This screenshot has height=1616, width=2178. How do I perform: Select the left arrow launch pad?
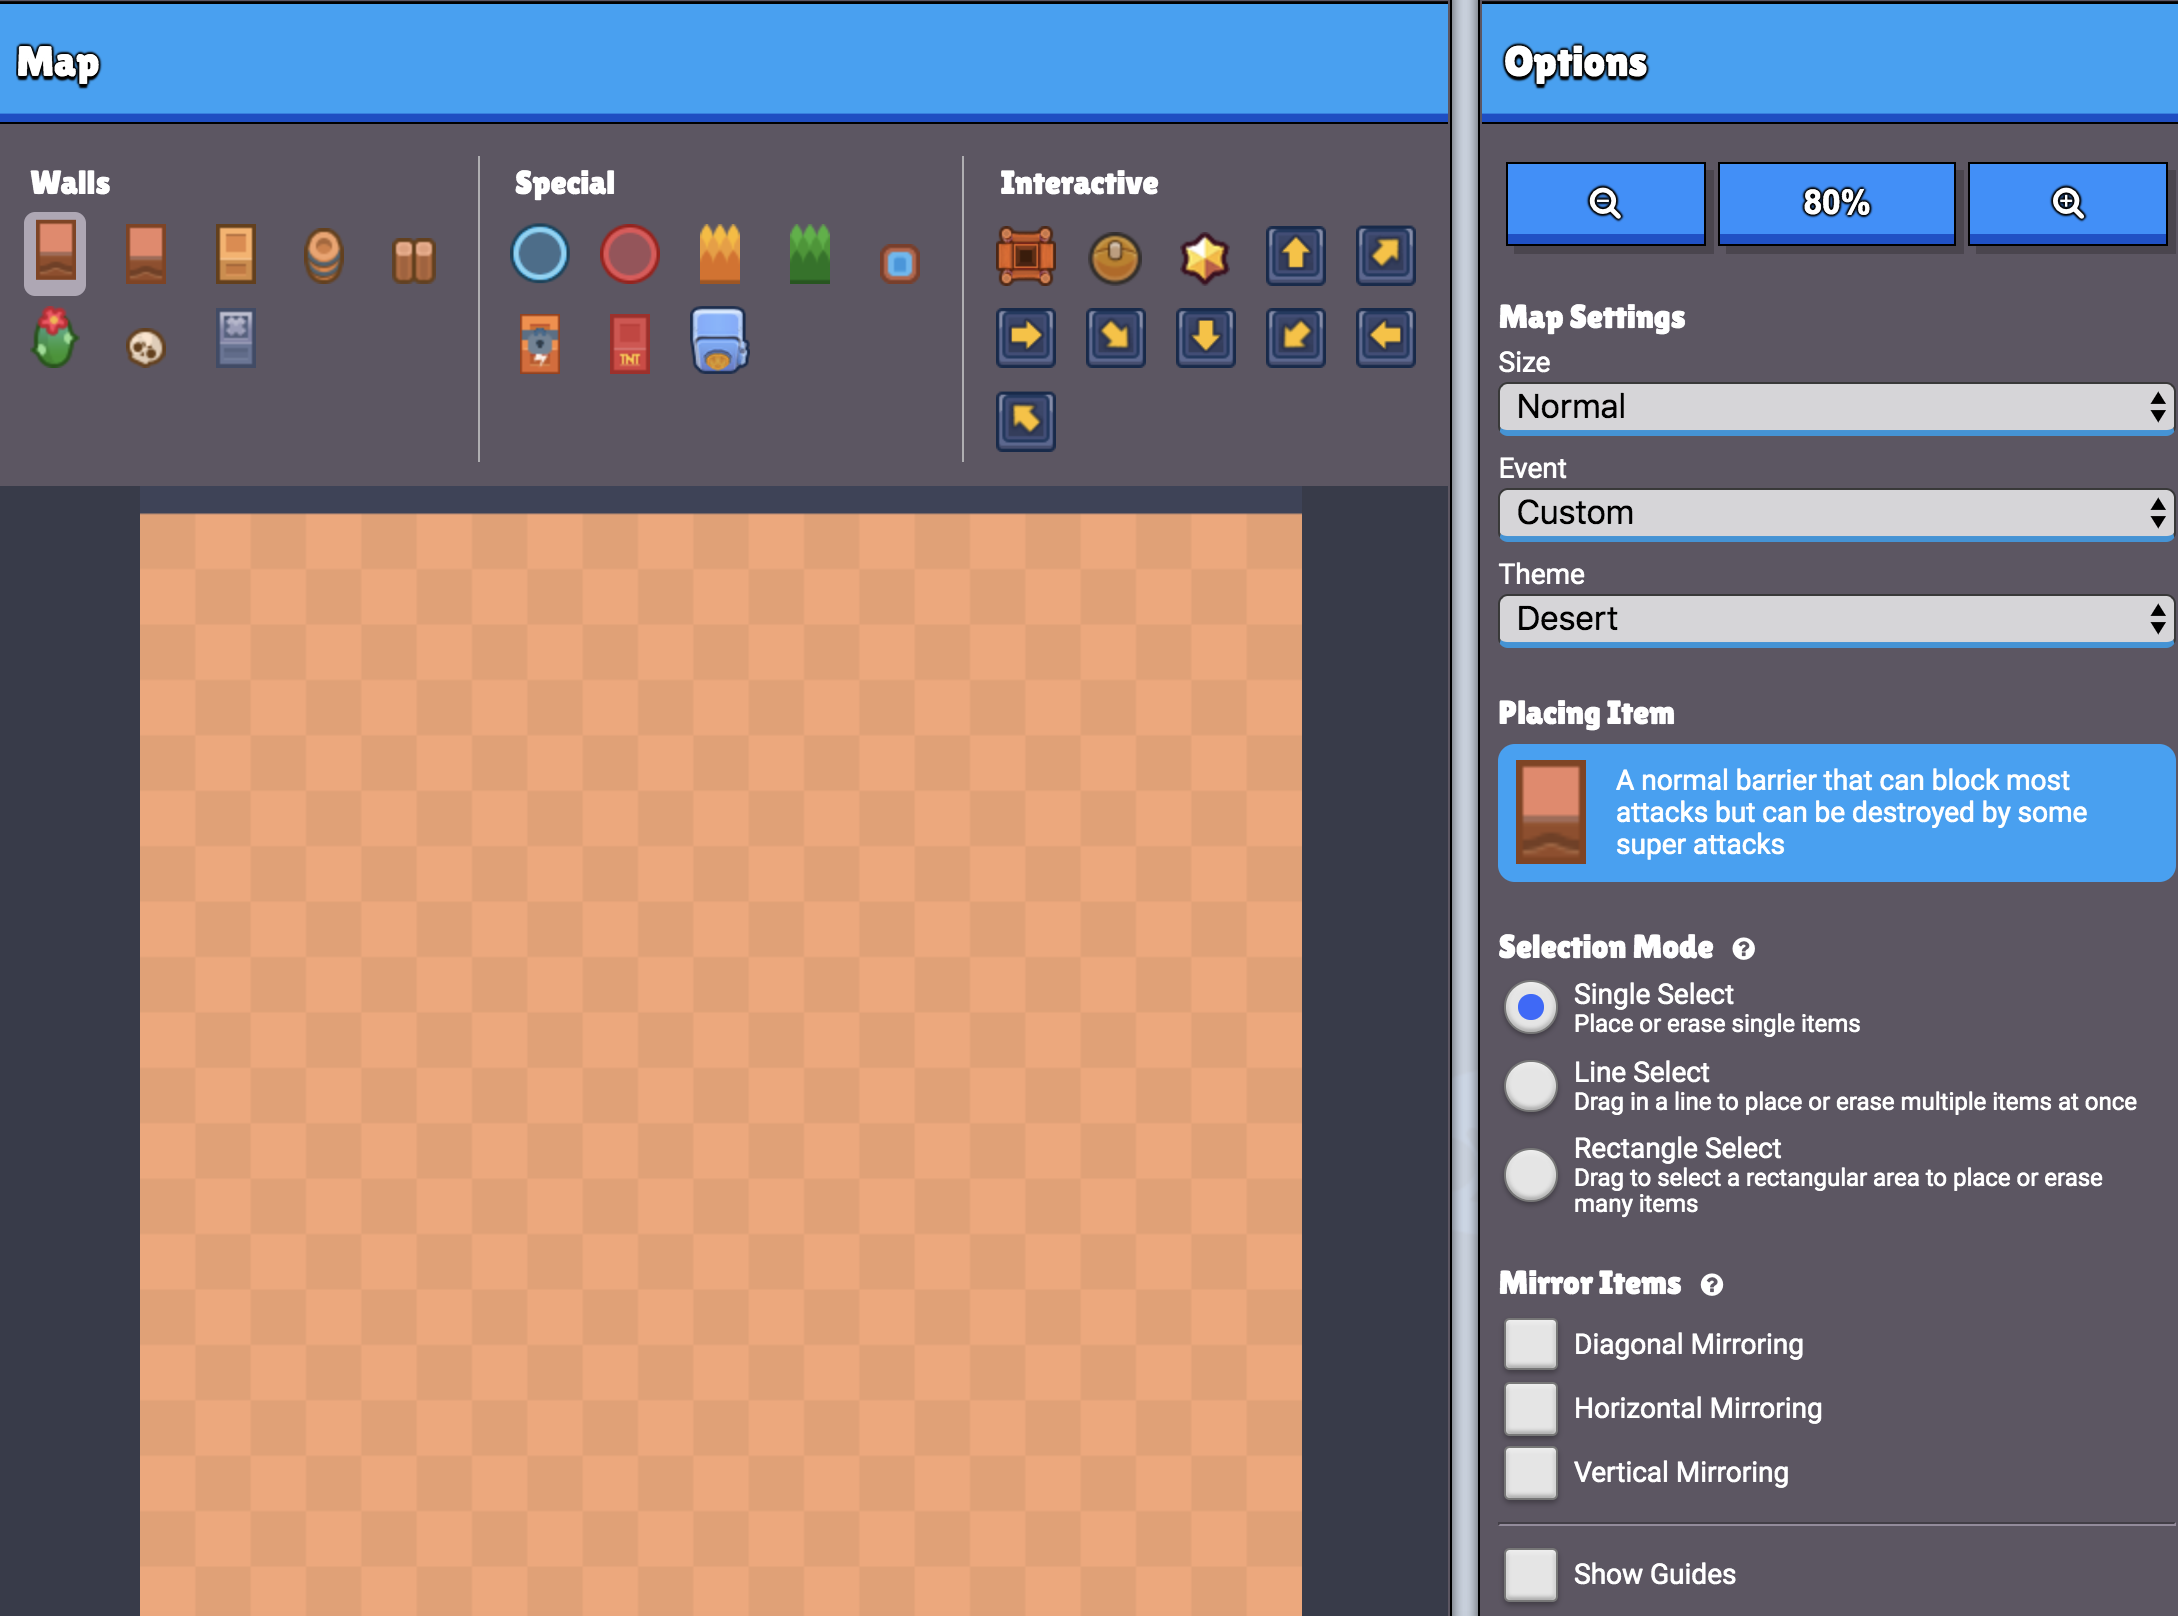1386,337
